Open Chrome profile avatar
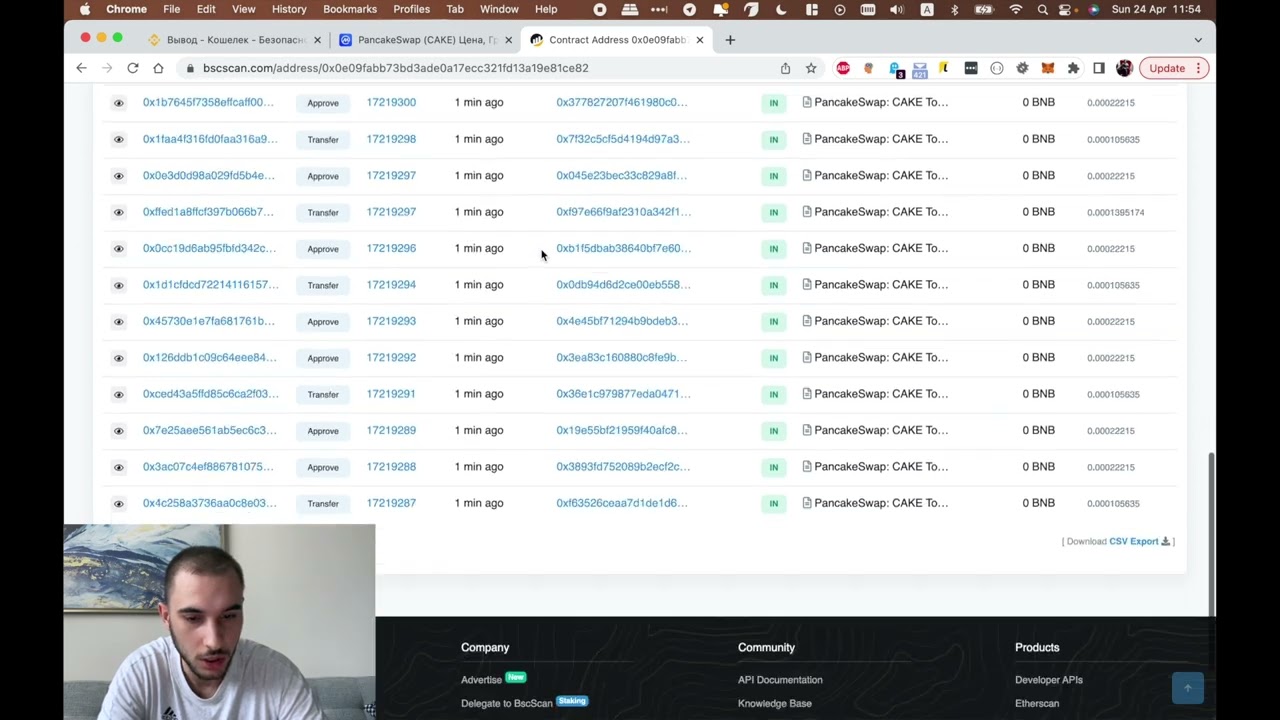 (x=1124, y=68)
